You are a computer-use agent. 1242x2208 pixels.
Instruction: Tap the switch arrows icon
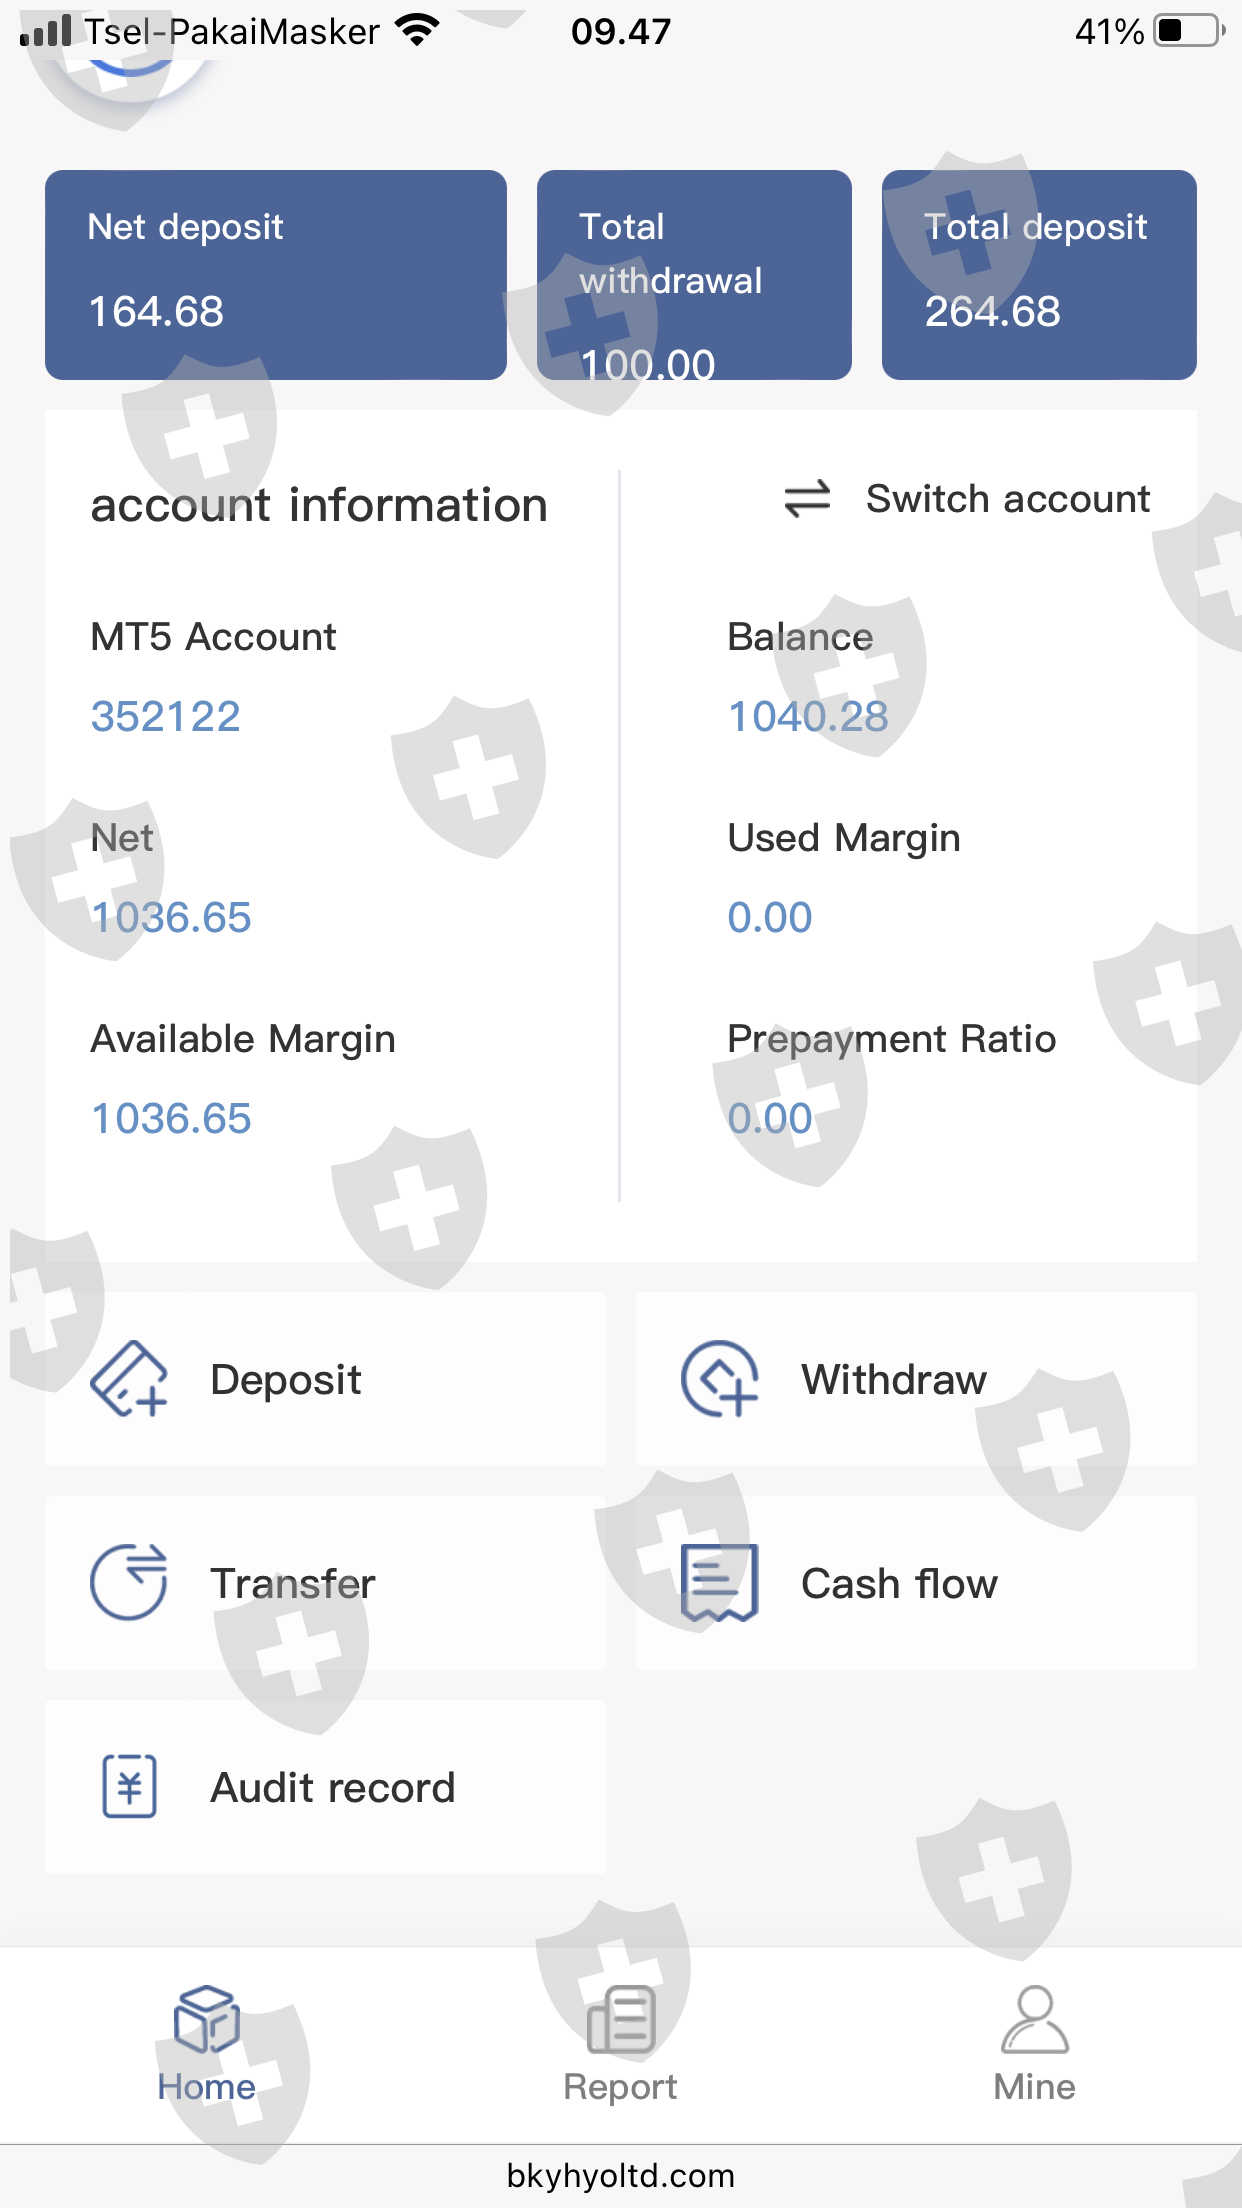807,498
